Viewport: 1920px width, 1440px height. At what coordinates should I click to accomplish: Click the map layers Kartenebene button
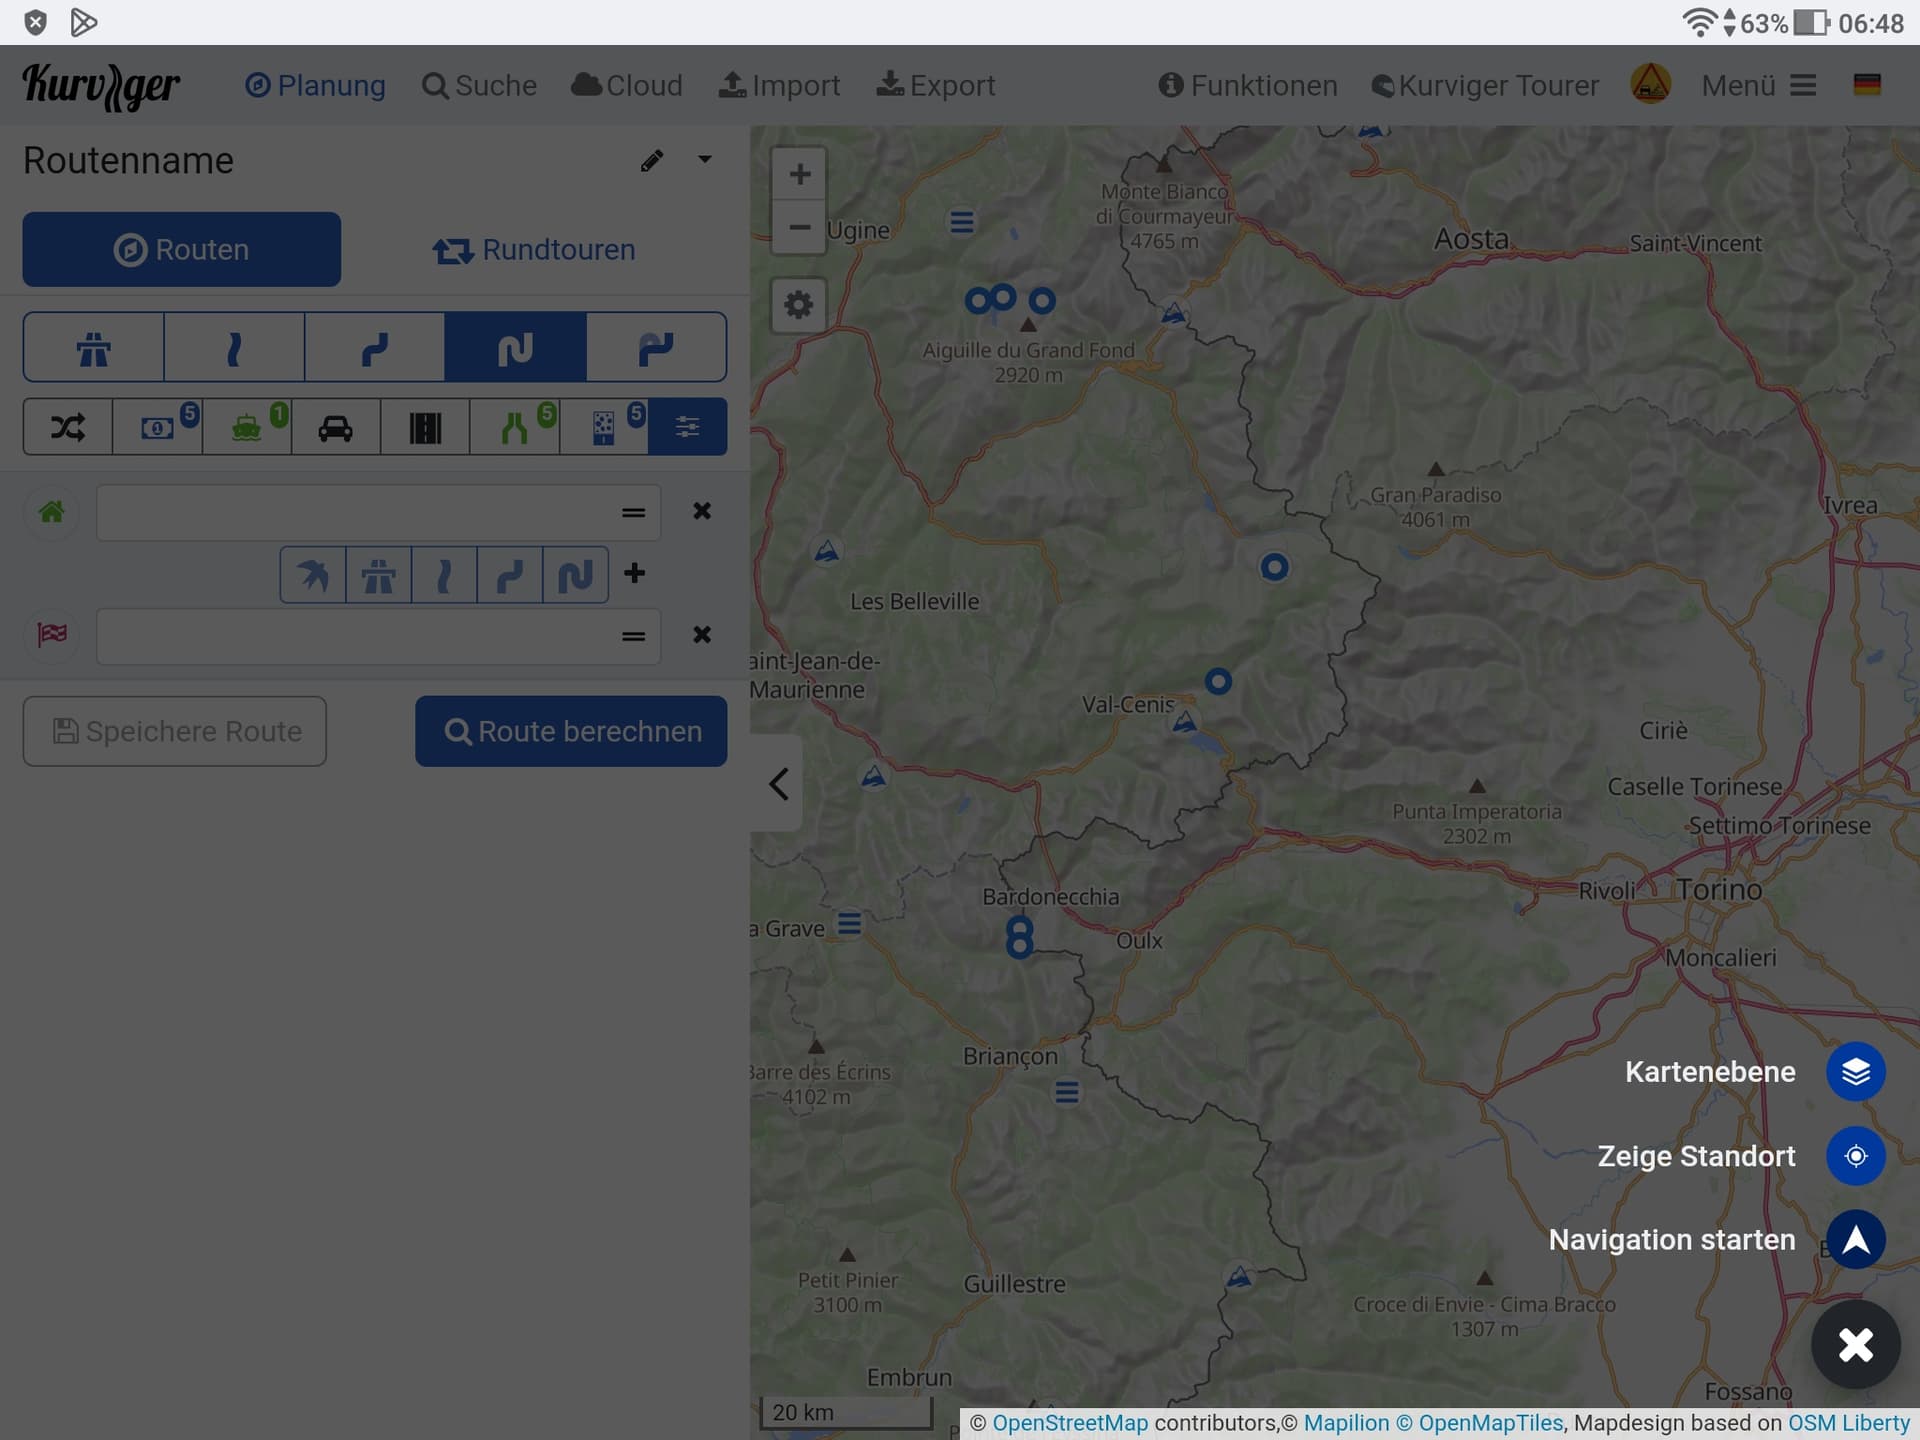coord(1855,1072)
